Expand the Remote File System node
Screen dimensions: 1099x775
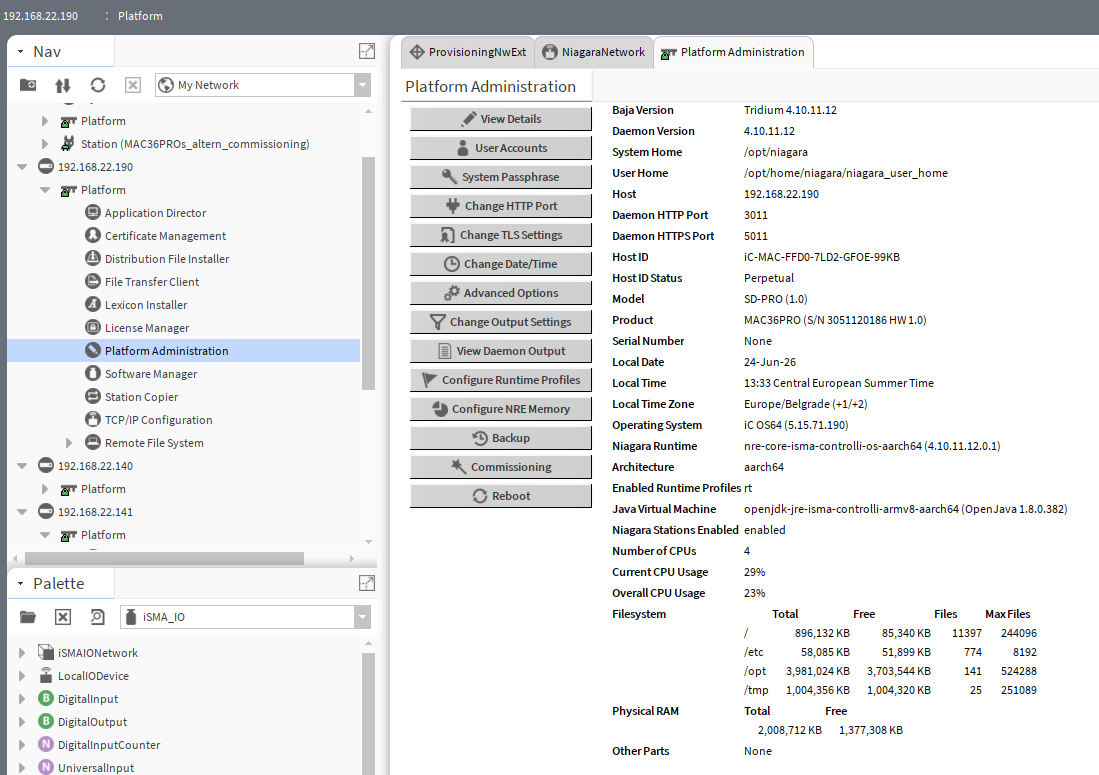click(x=69, y=443)
